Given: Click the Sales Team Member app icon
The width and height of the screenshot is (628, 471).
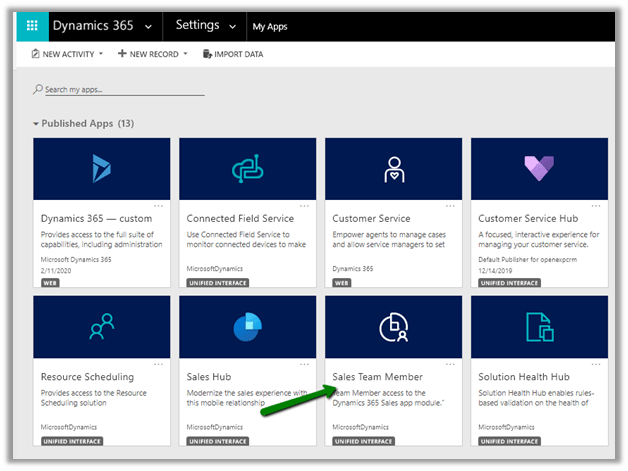Looking at the screenshot, I should (x=394, y=326).
